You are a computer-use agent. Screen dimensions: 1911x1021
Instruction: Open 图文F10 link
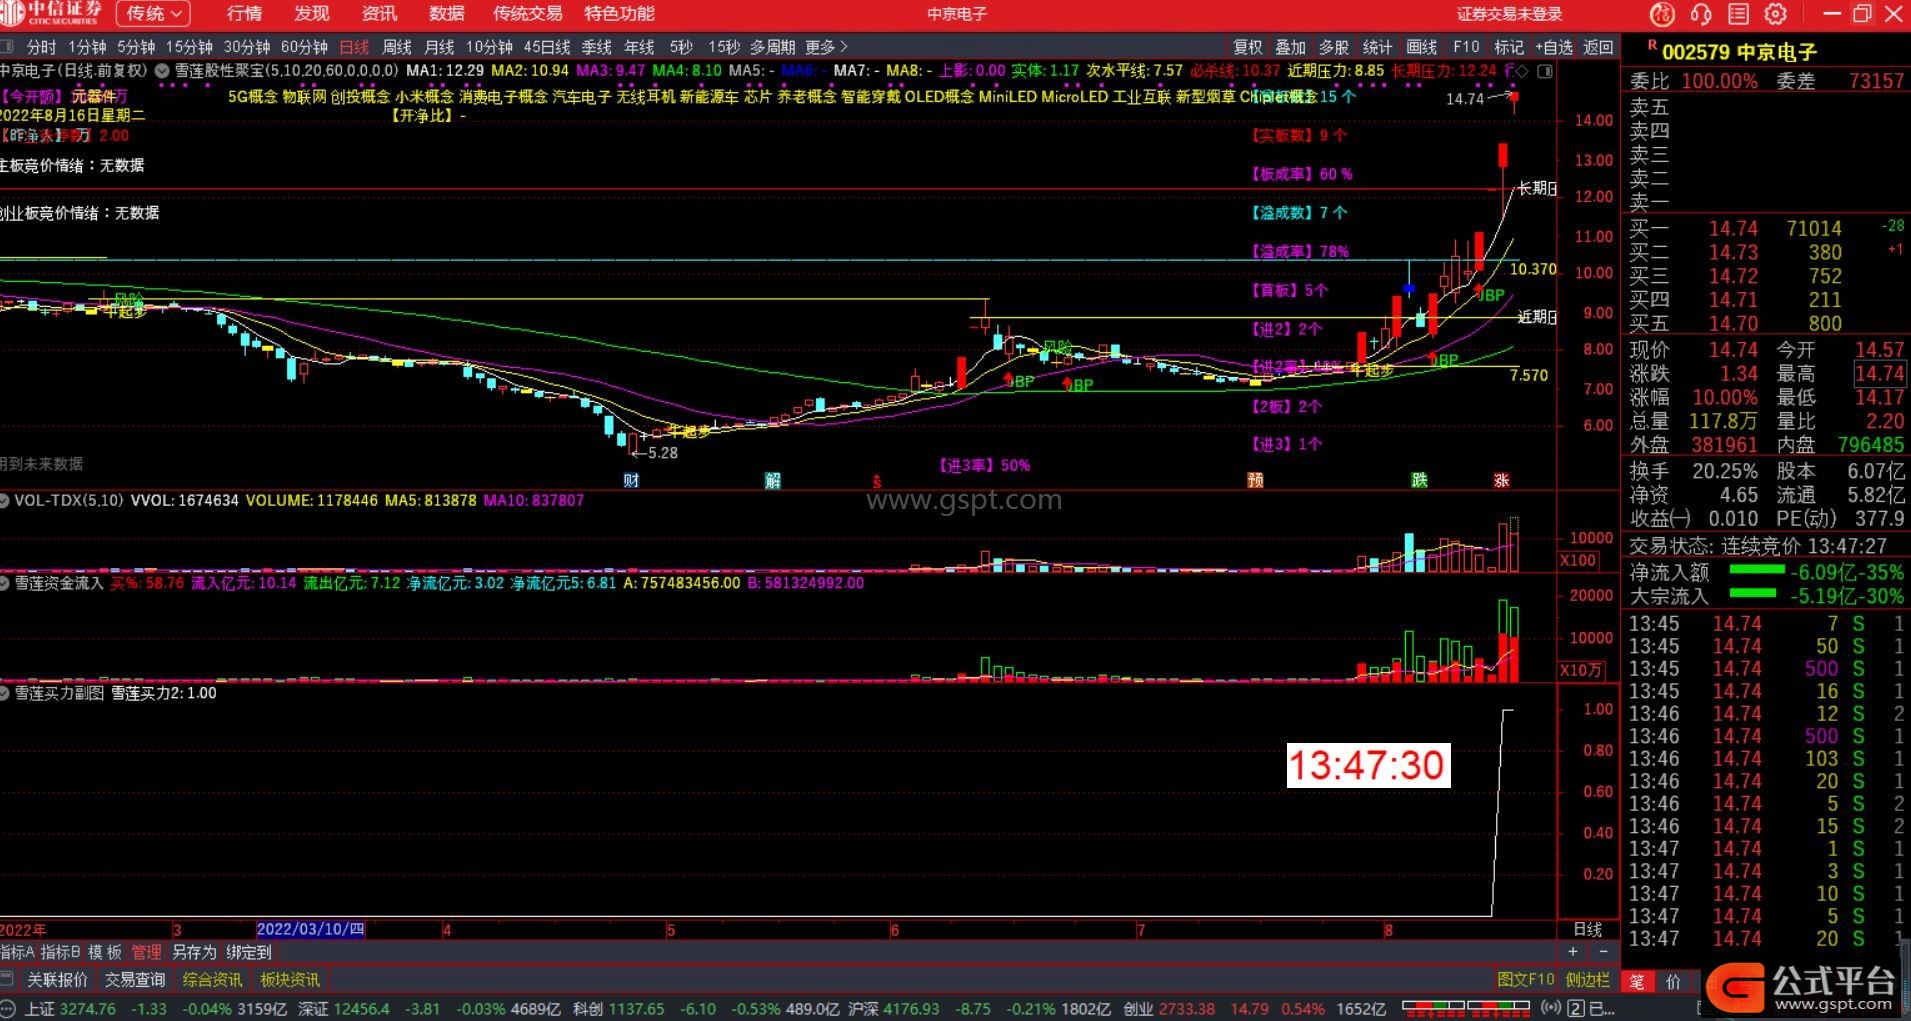pos(1526,980)
